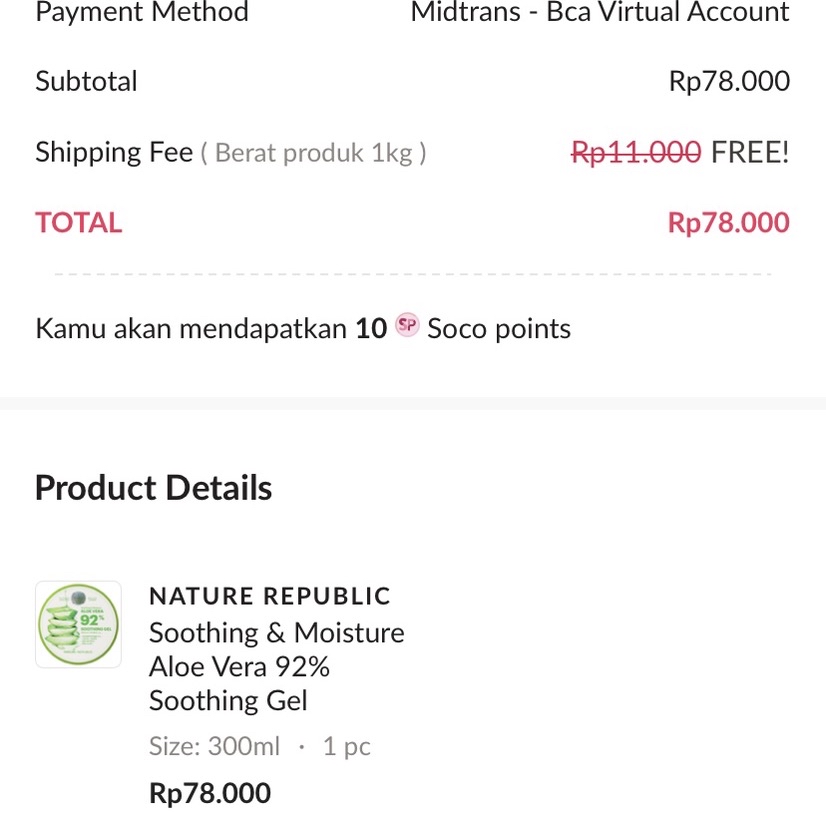
Task: Tap the Shipping Fee label
Action: (114, 152)
